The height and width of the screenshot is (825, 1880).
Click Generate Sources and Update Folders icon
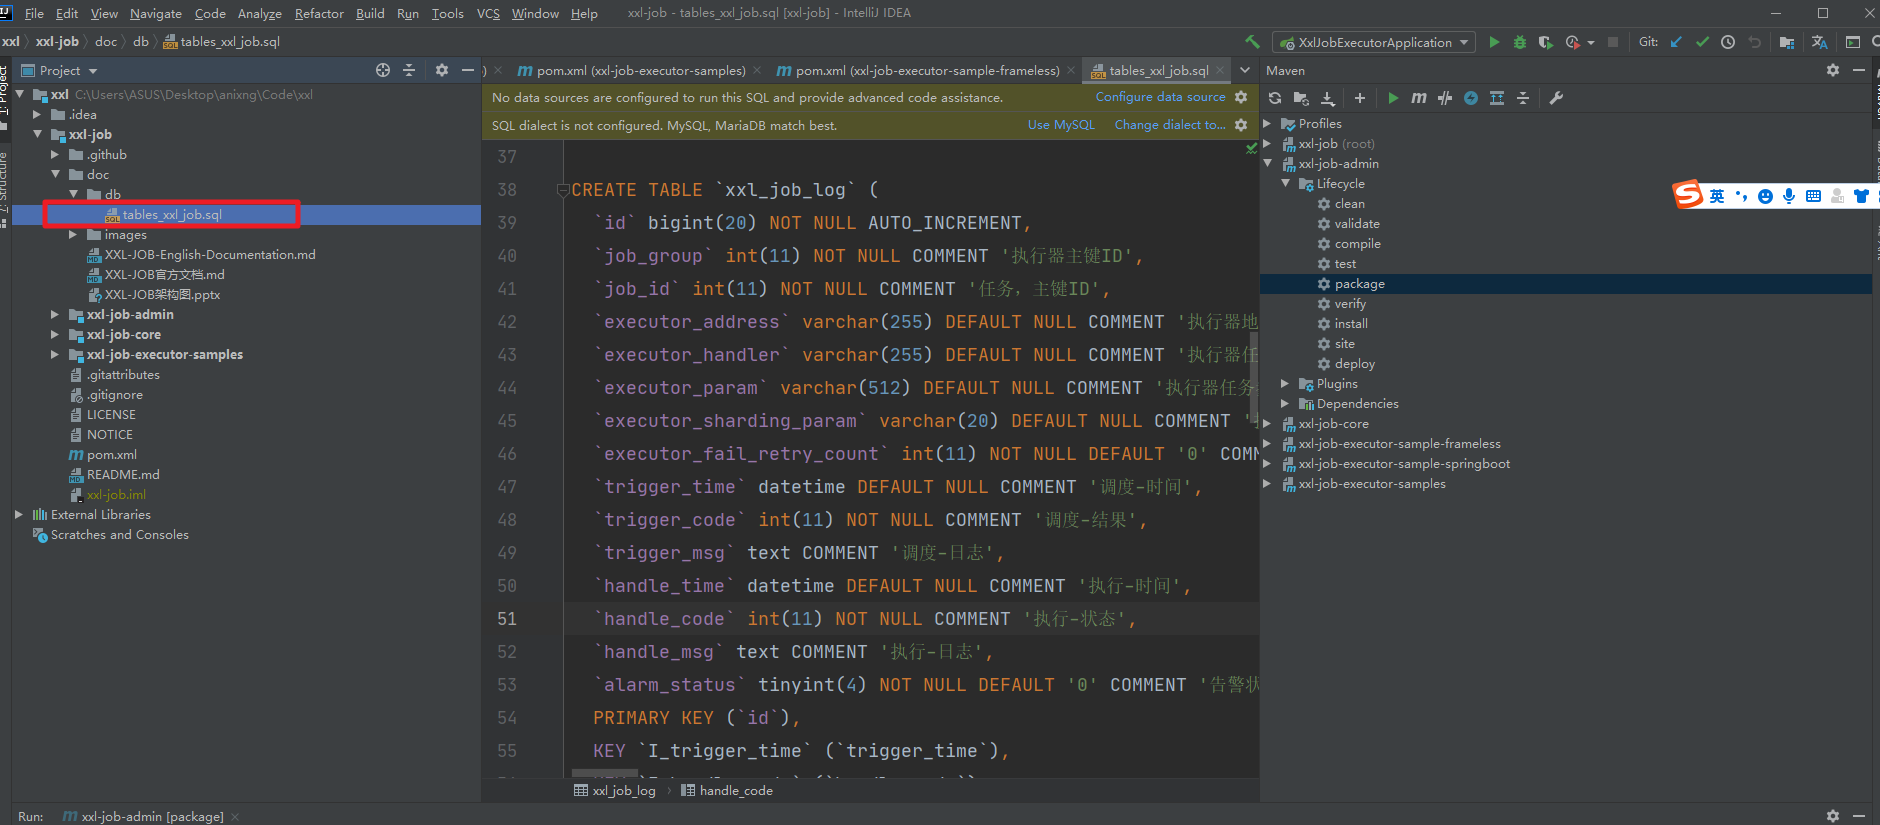tap(1301, 98)
